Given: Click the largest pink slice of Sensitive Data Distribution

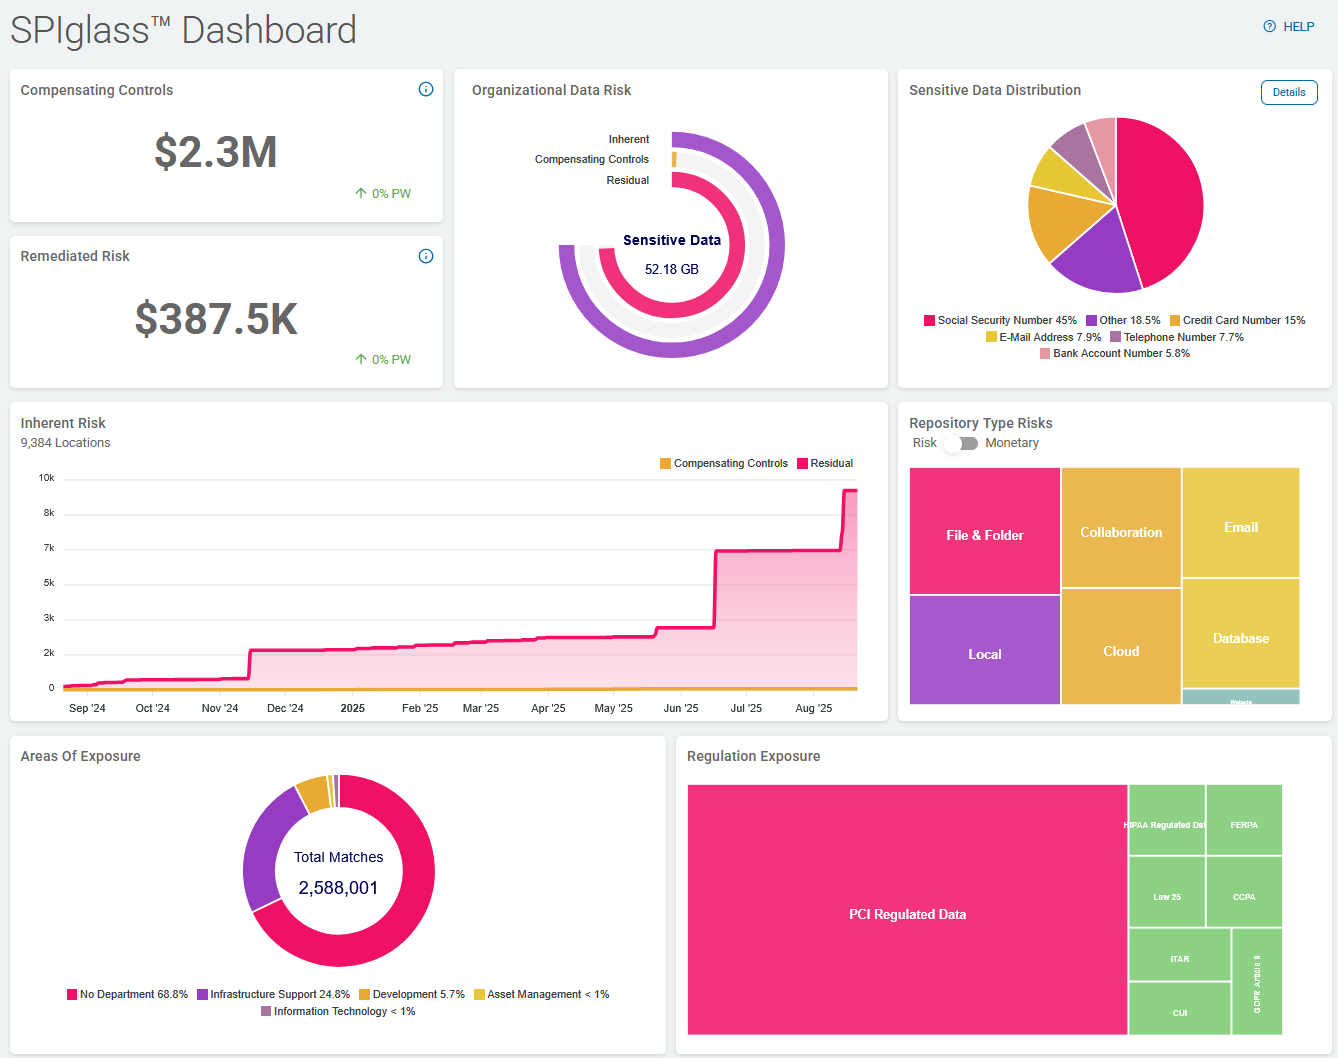Looking at the screenshot, I should 1160,190.
